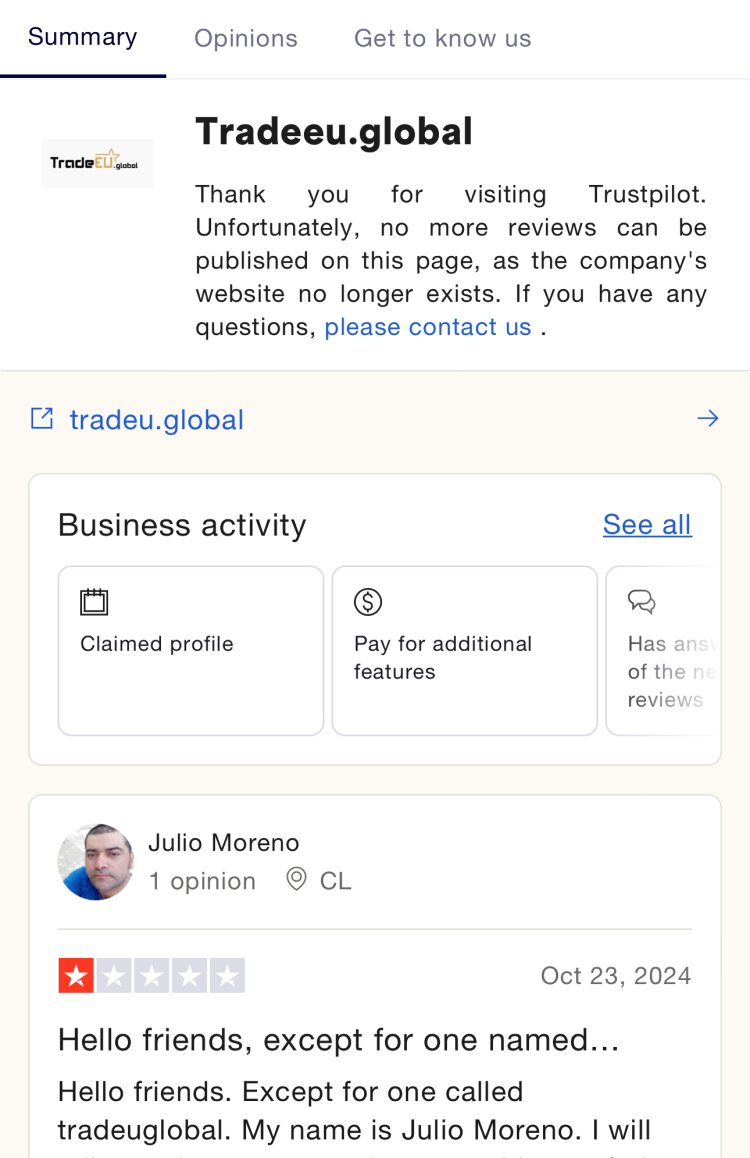Click the location pin icon beside CL
This screenshot has width=750, height=1158.
[x=296, y=879]
